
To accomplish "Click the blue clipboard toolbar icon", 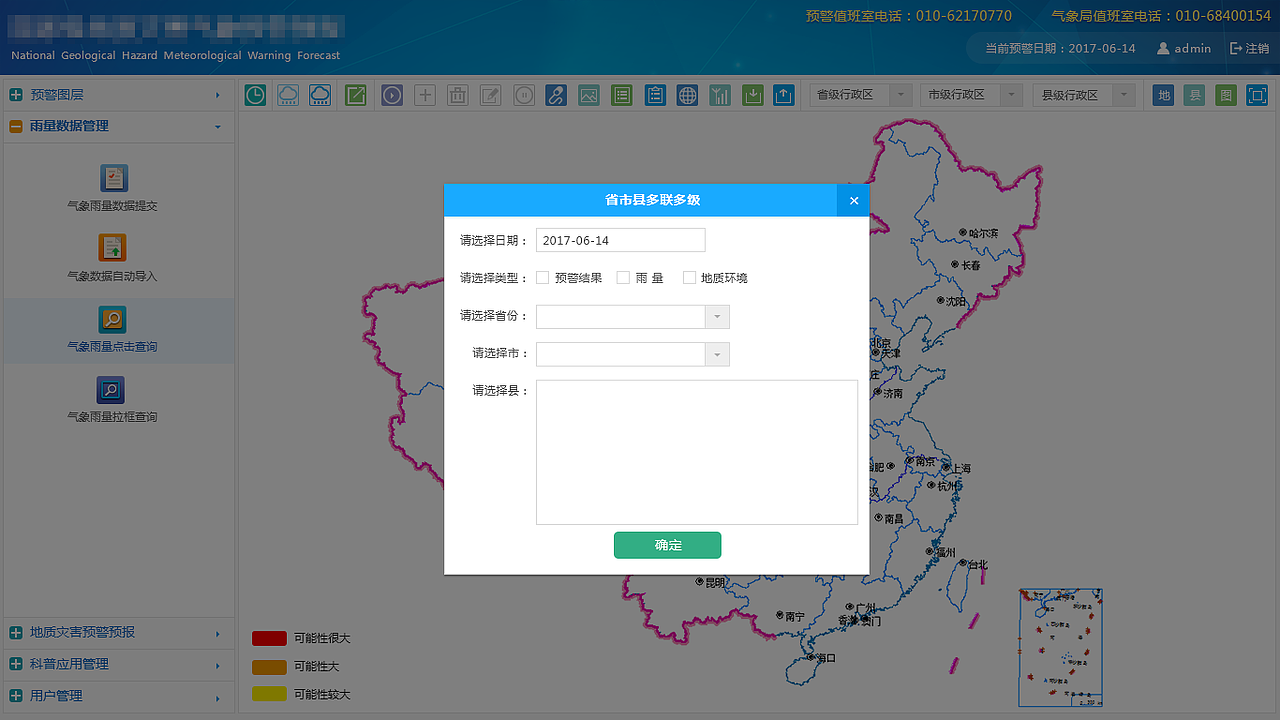I will tap(655, 95).
